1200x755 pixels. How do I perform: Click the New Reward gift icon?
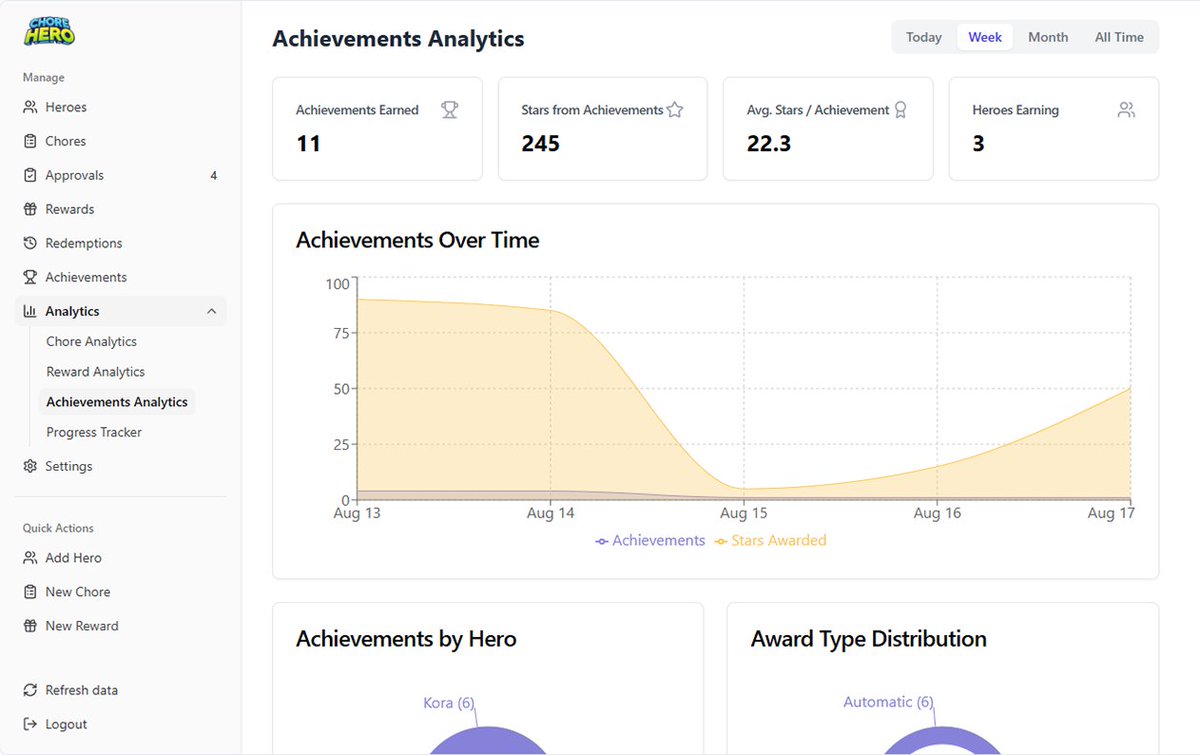tap(30, 626)
